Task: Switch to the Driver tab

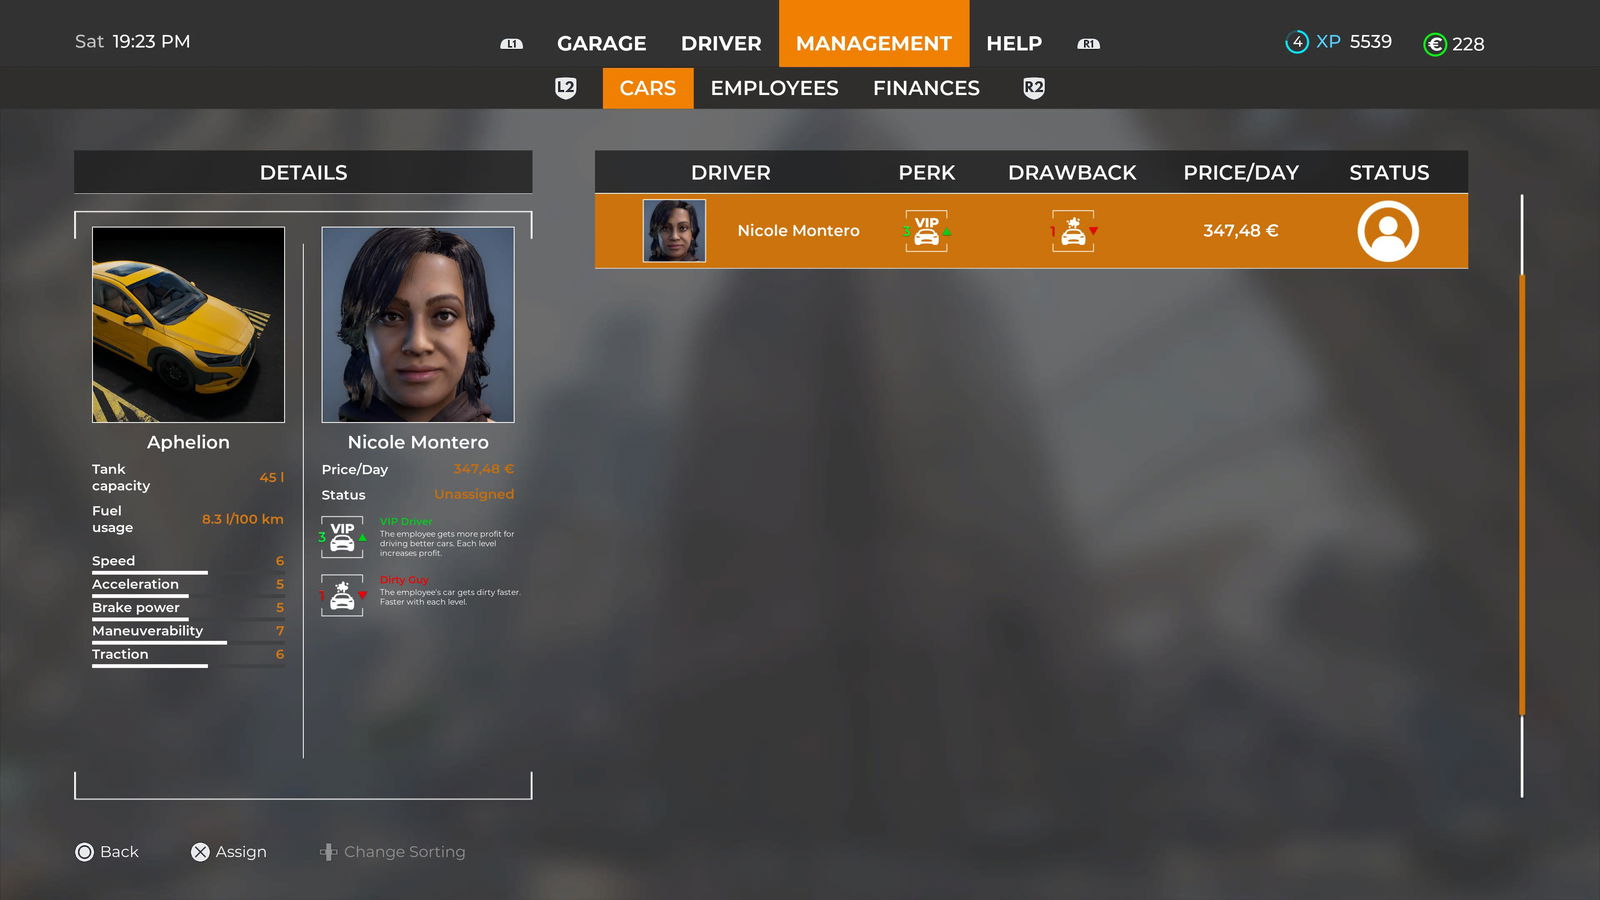Action: click(721, 44)
